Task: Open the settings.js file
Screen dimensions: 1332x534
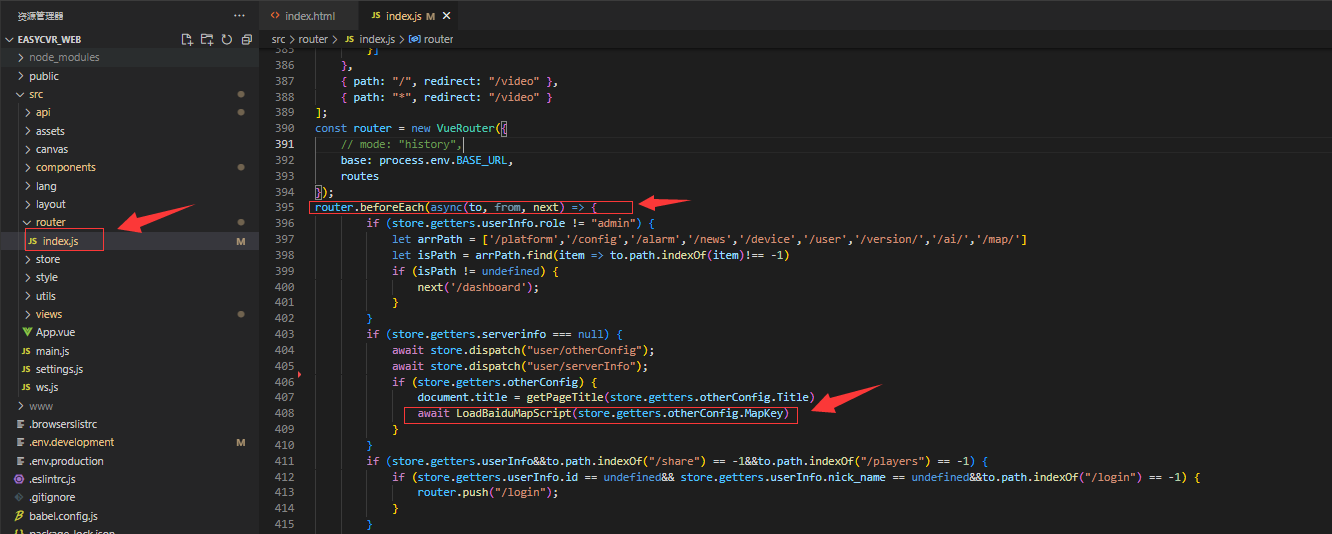Action: pyautogui.click(x=59, y=369)
